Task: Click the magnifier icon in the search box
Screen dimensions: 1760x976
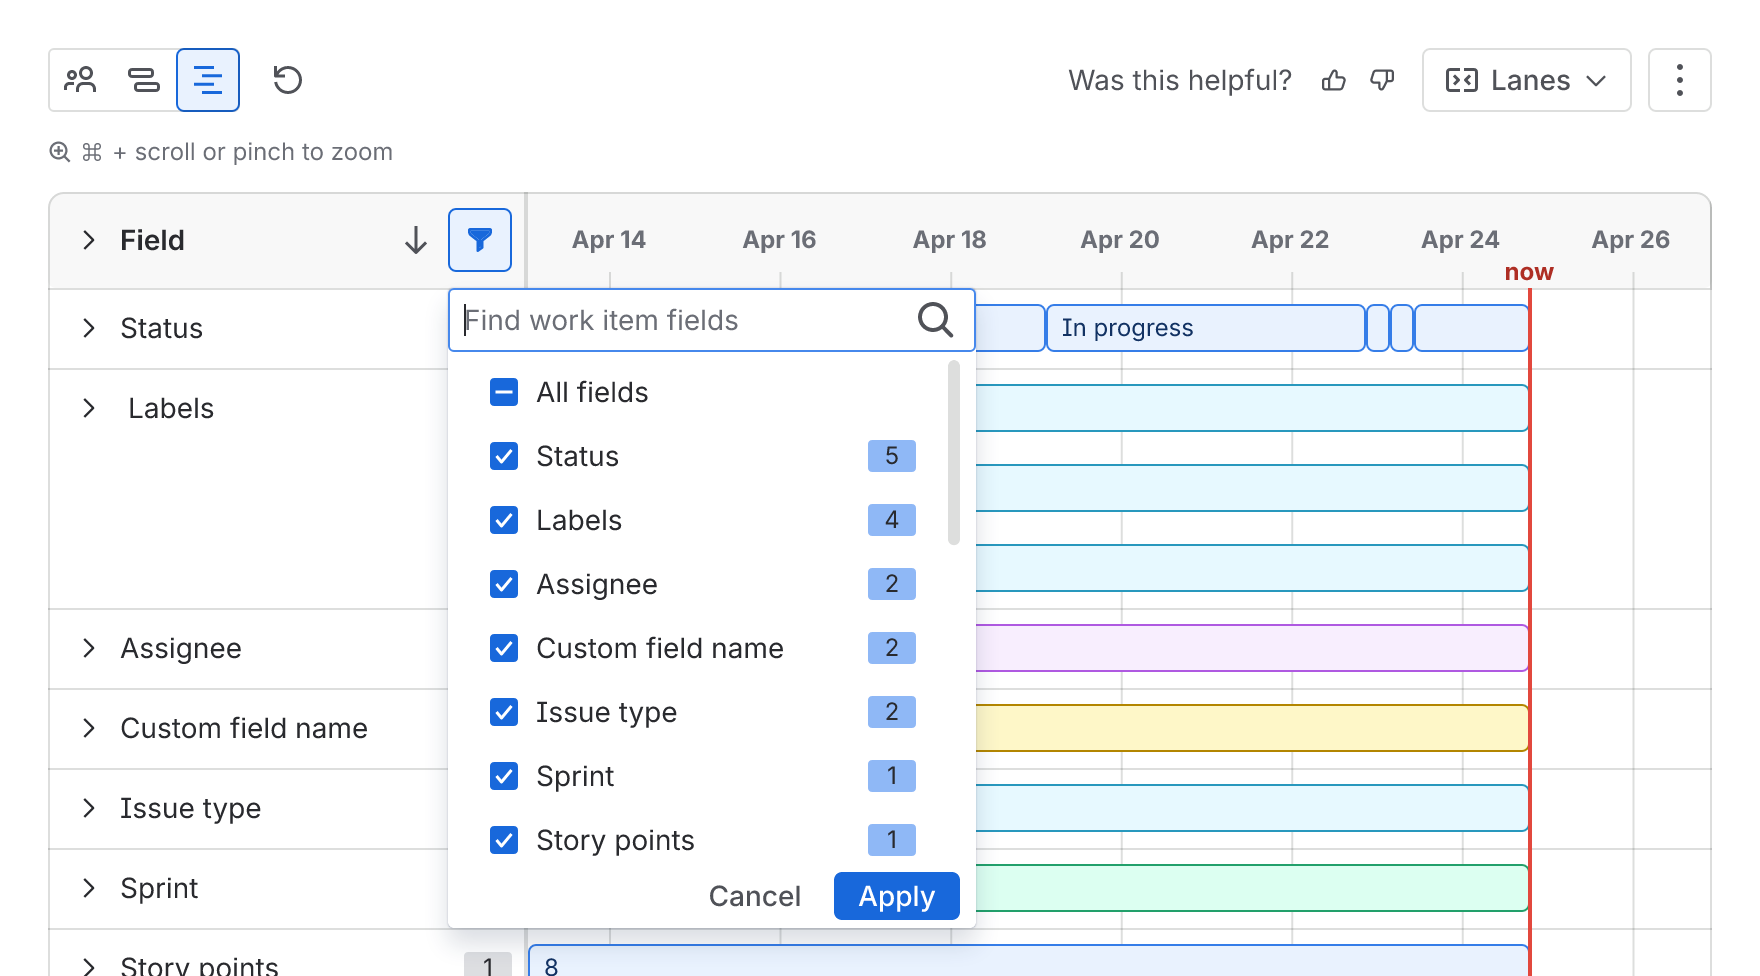Action: click(935, 320)
